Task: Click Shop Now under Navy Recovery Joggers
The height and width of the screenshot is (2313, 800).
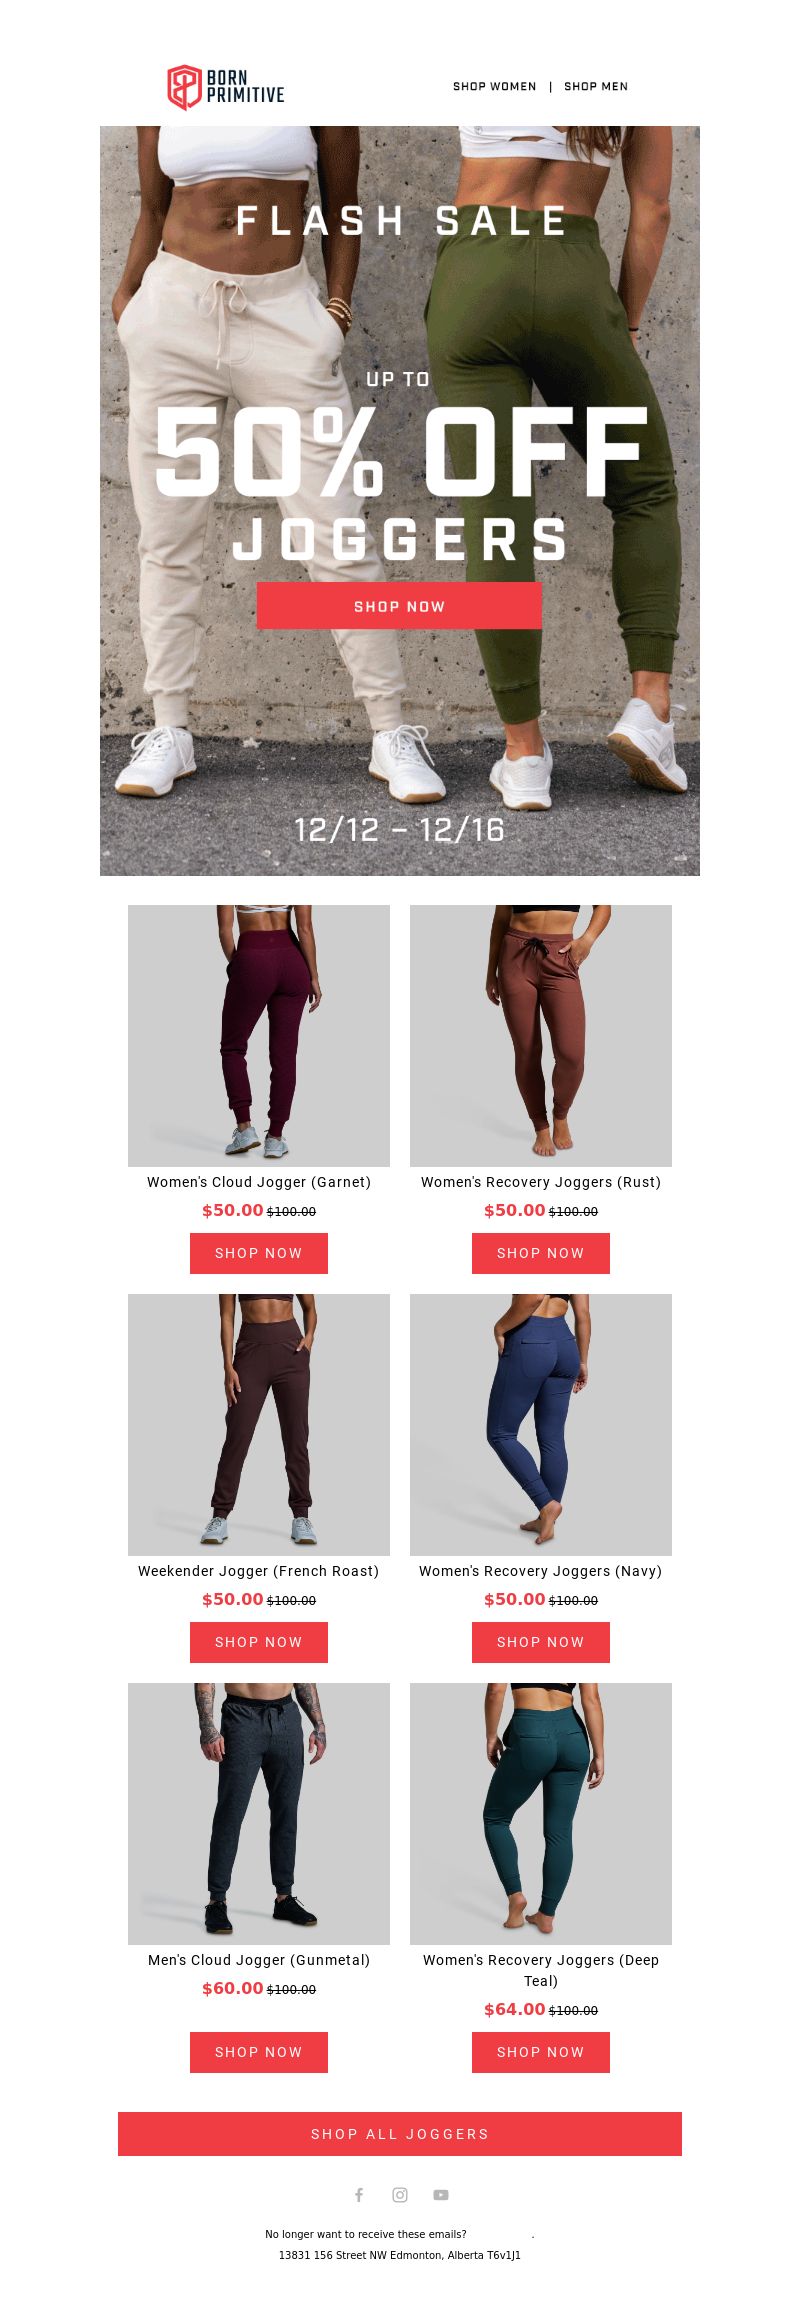Action: pos(541,1642)
